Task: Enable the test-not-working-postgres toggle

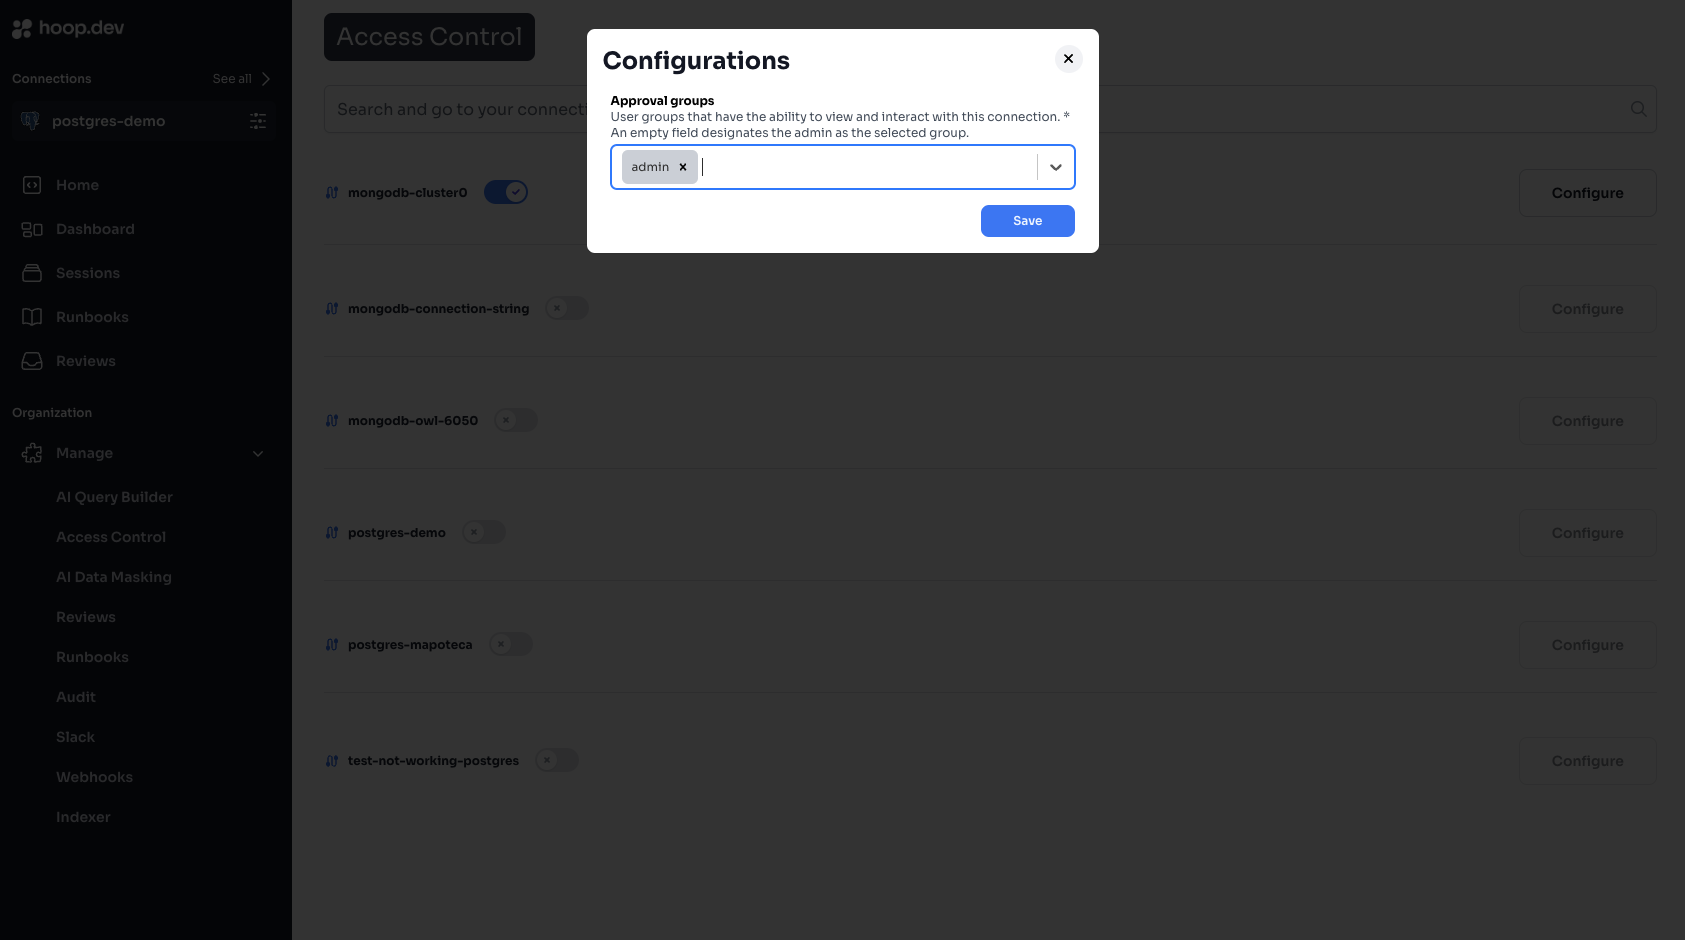Action: click(x=557, y=760)
